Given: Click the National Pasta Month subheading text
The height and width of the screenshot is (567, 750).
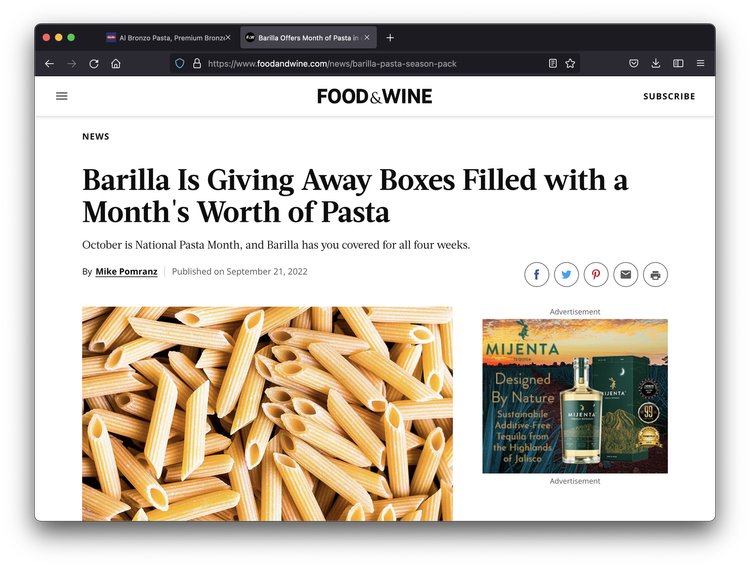Looking at the screenshot, I should click(x=276, y=245).
